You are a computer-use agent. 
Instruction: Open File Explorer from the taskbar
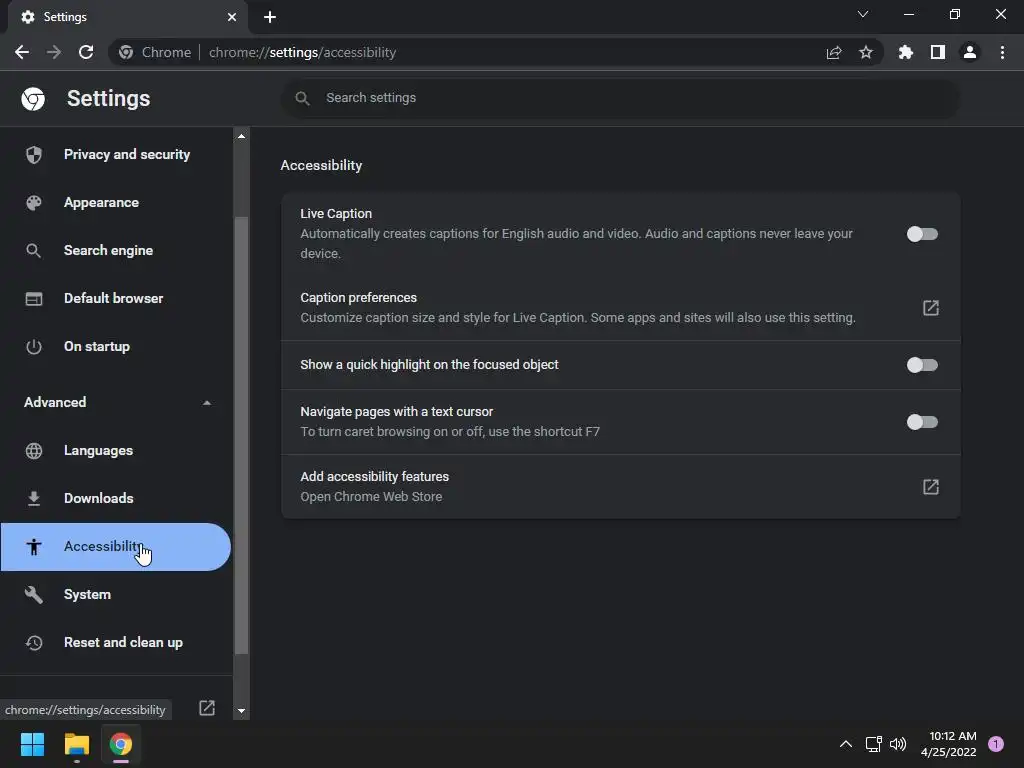76,744
